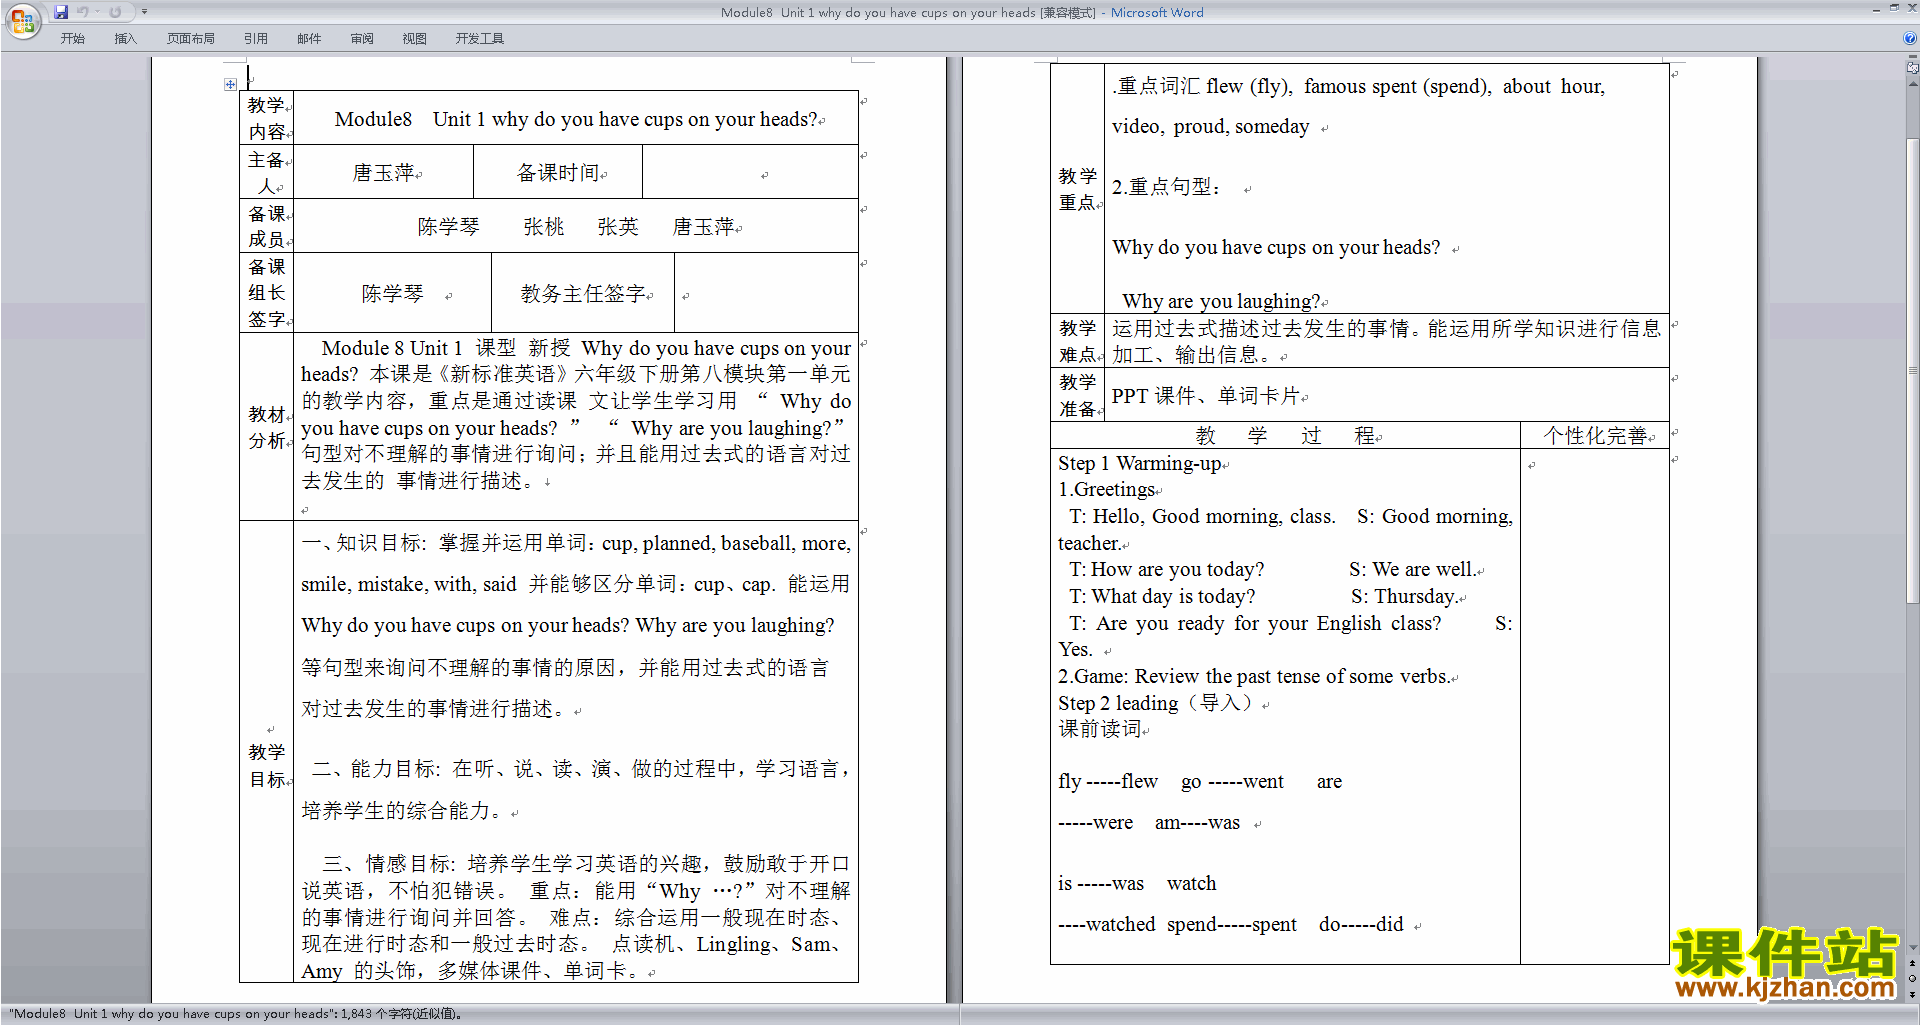Click the 教学重点 label on second page
Viewport: 1920px width, 1025px height.
1078,189
